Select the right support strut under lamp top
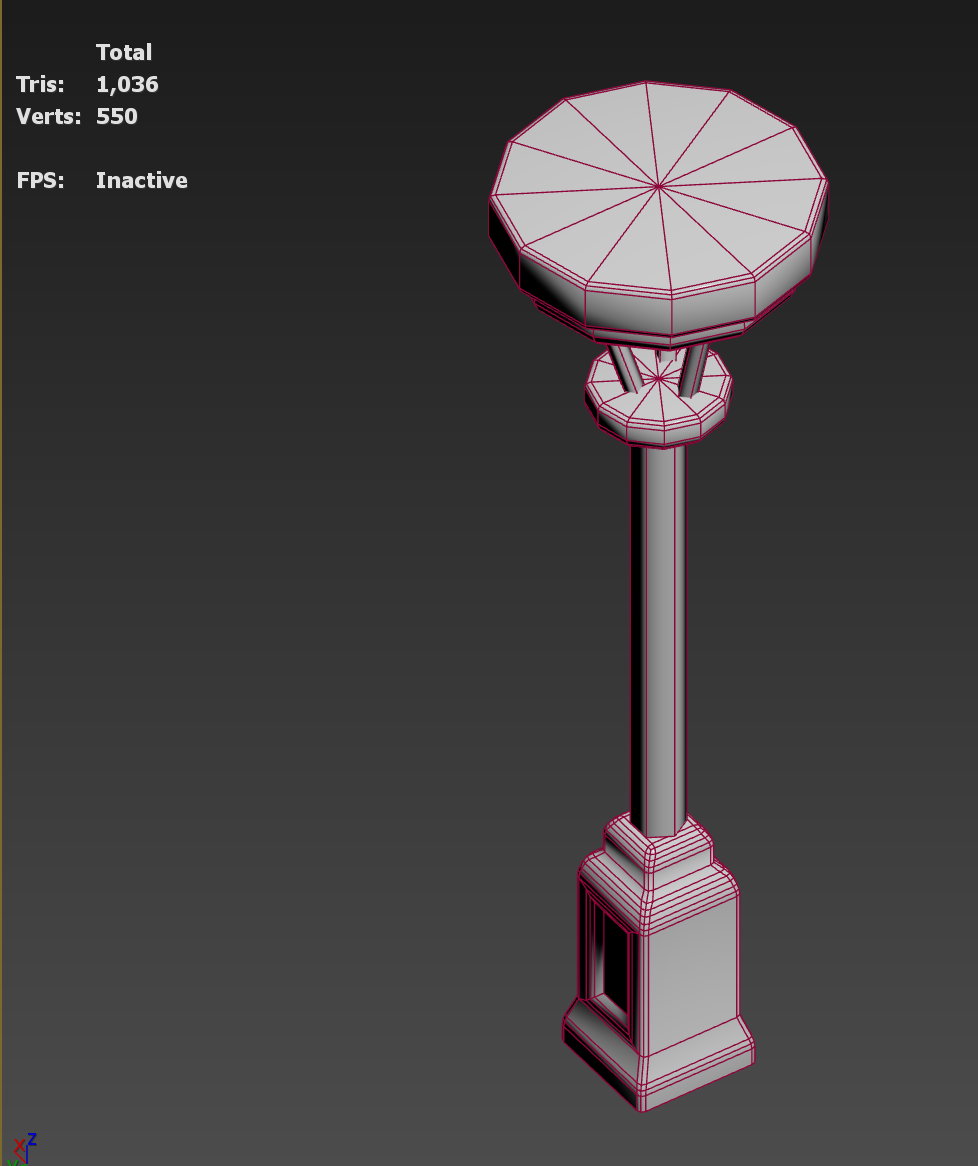This screenshot has width=978, height=1166. tap(694, 369)
